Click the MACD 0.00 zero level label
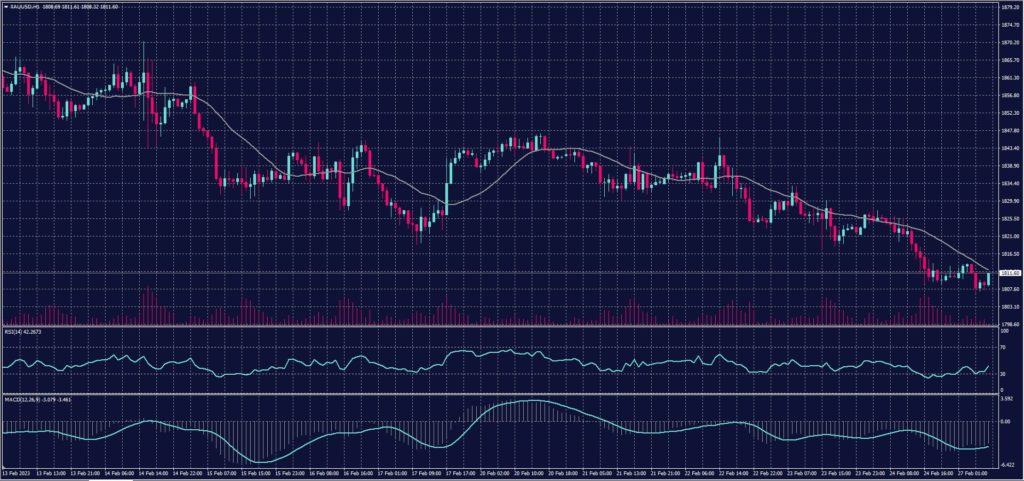Image resolution: width=1024 pixels, height=481 pixels. 1006,423
